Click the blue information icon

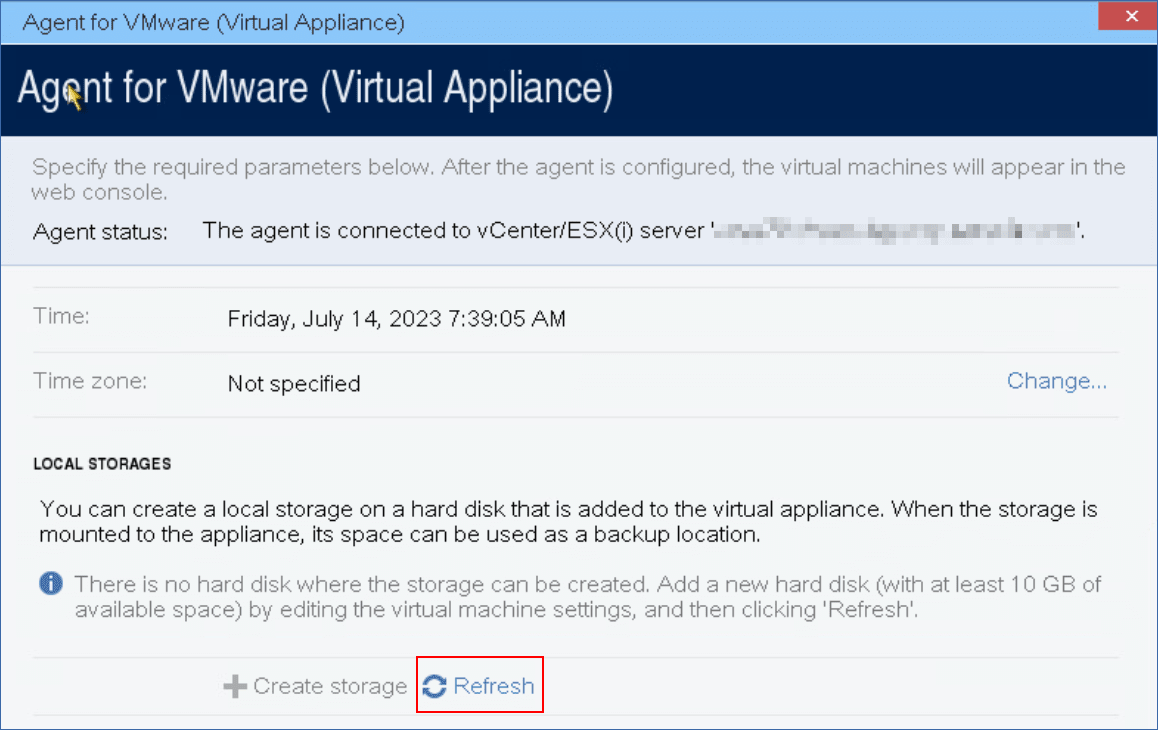51,583
